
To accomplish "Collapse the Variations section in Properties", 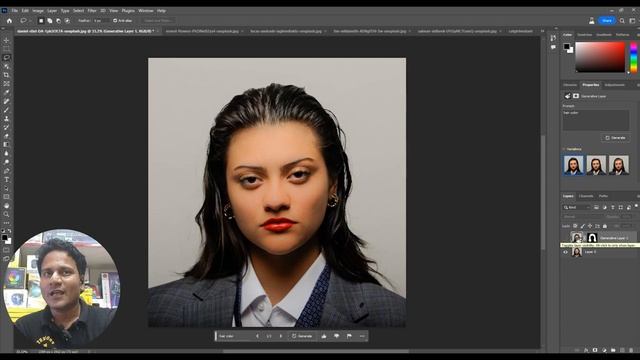I will 564,149.
